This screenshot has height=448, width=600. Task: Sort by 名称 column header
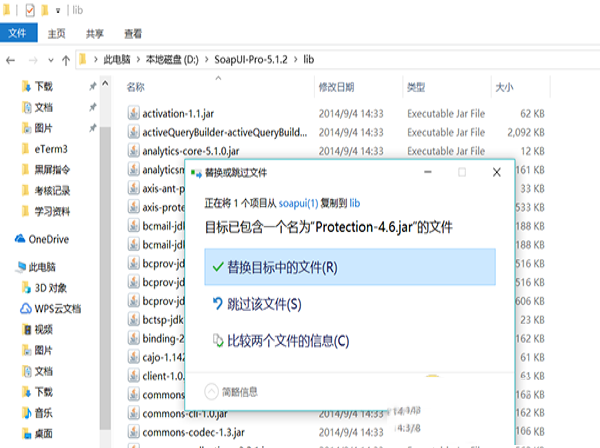coord(135,87)
